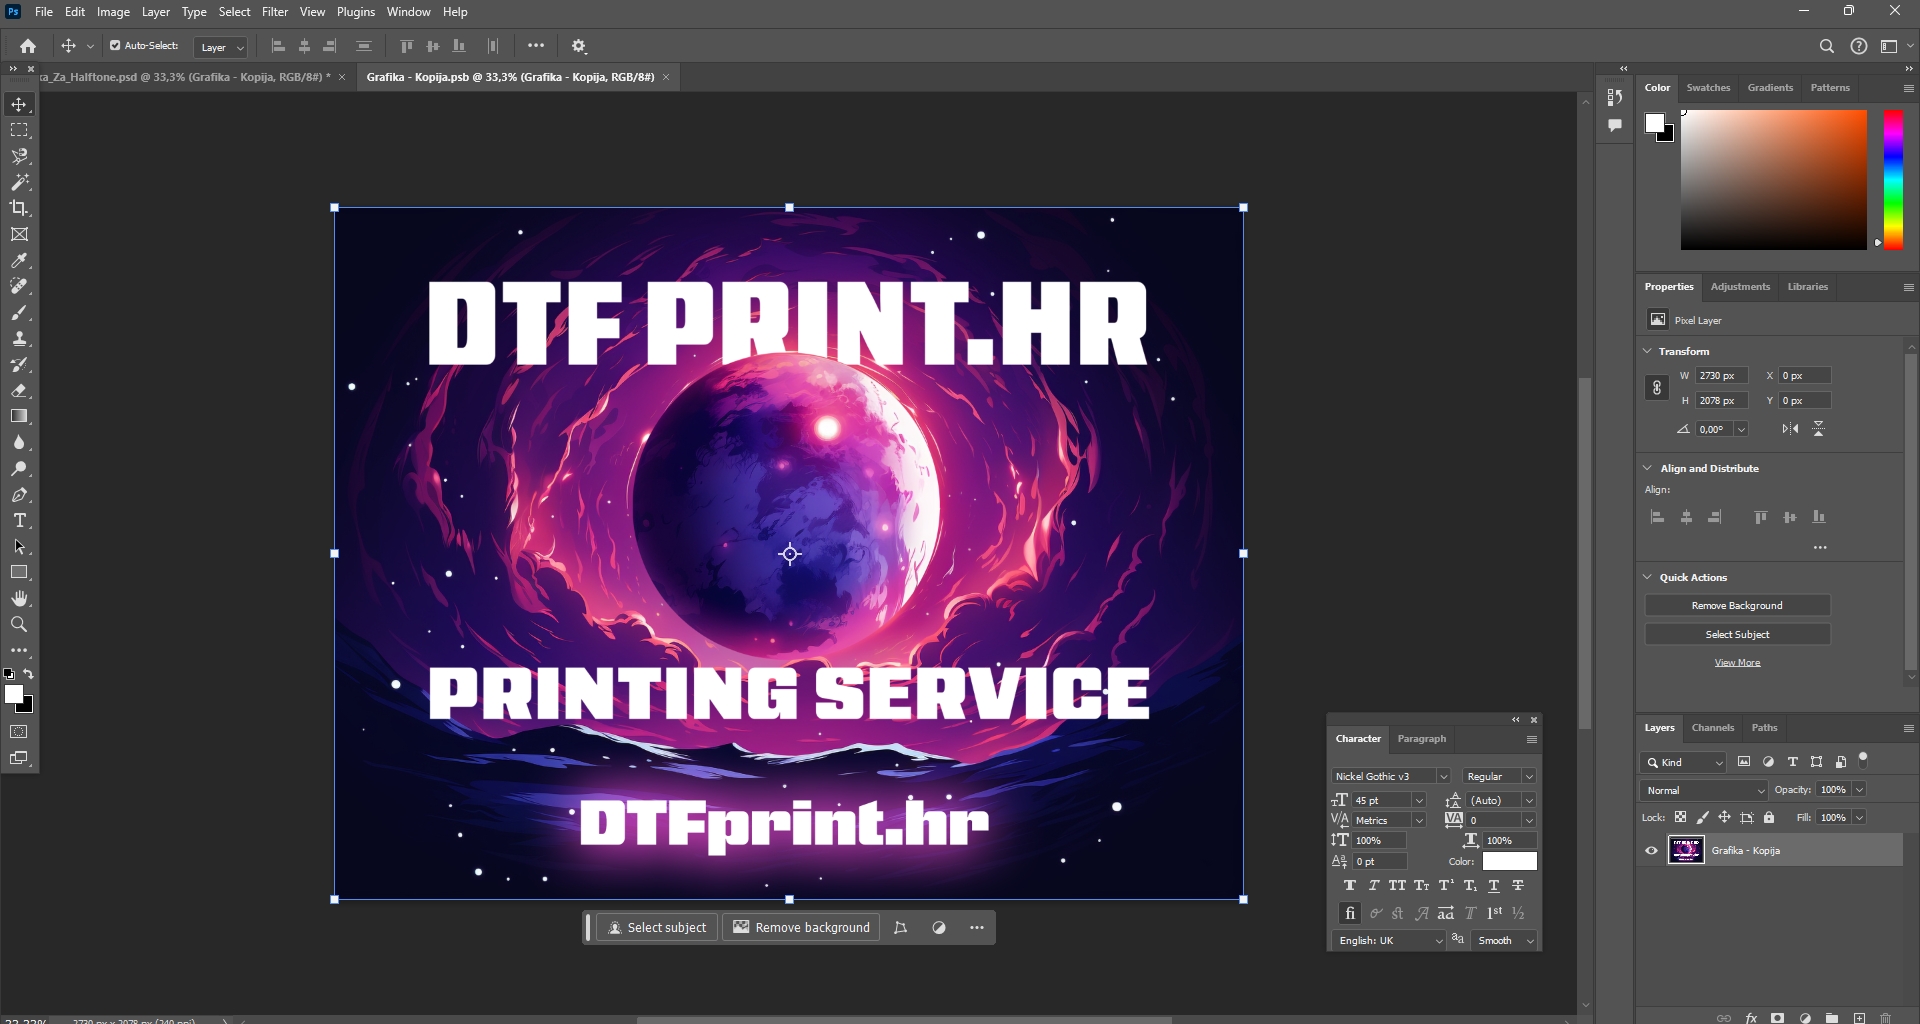The image size is (1920, 1024).
Task: Toggle Quick Mask mode
Action: tap(19, 732)
